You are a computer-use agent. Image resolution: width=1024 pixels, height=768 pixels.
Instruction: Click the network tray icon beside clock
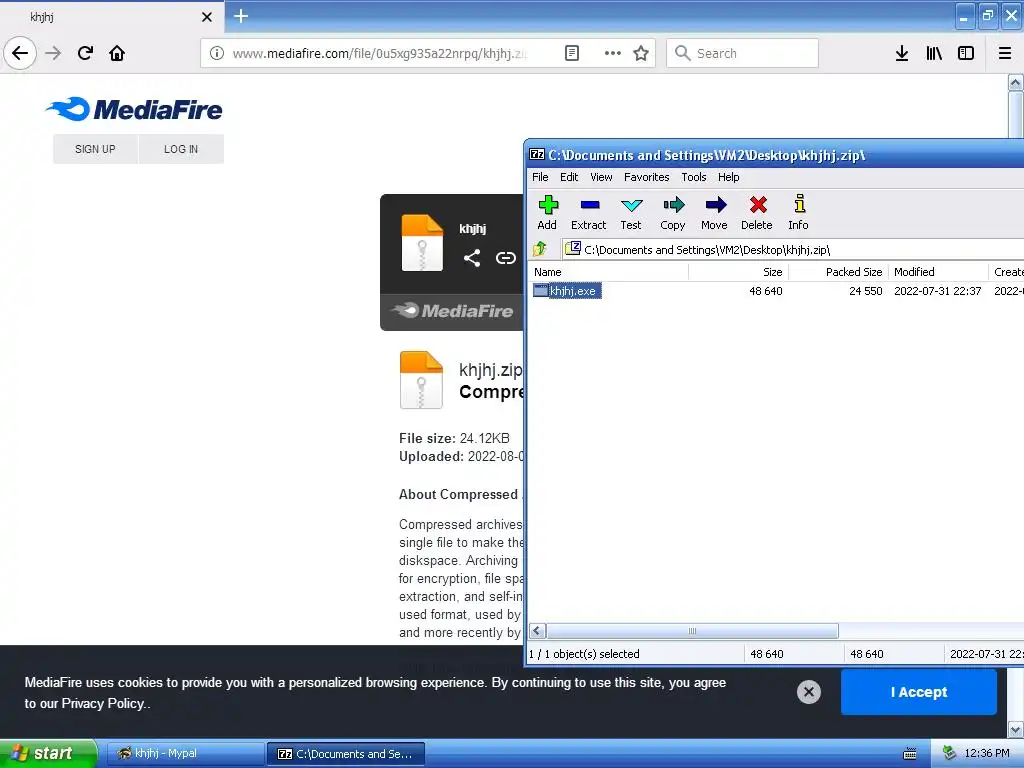[x=949, y=753]
